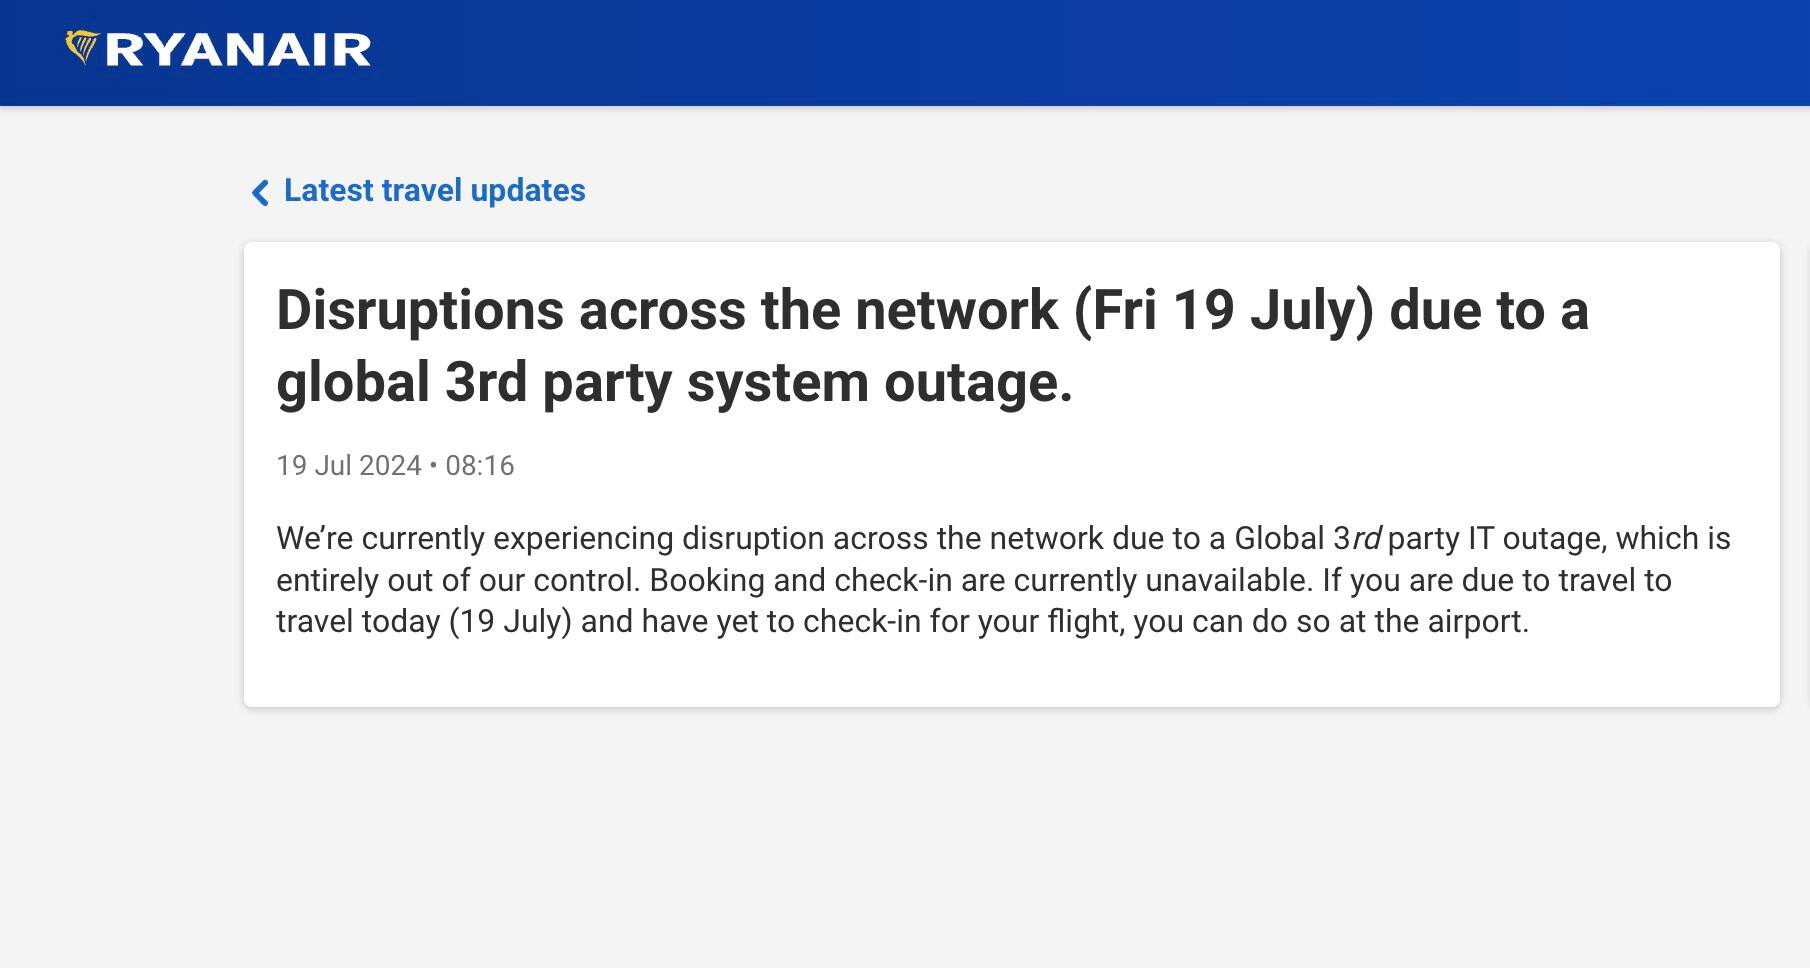Click 'global 3rd party system outage.' headline line
The height and width of the screenshot is (968, 1810).
click(x=674, y=383)
